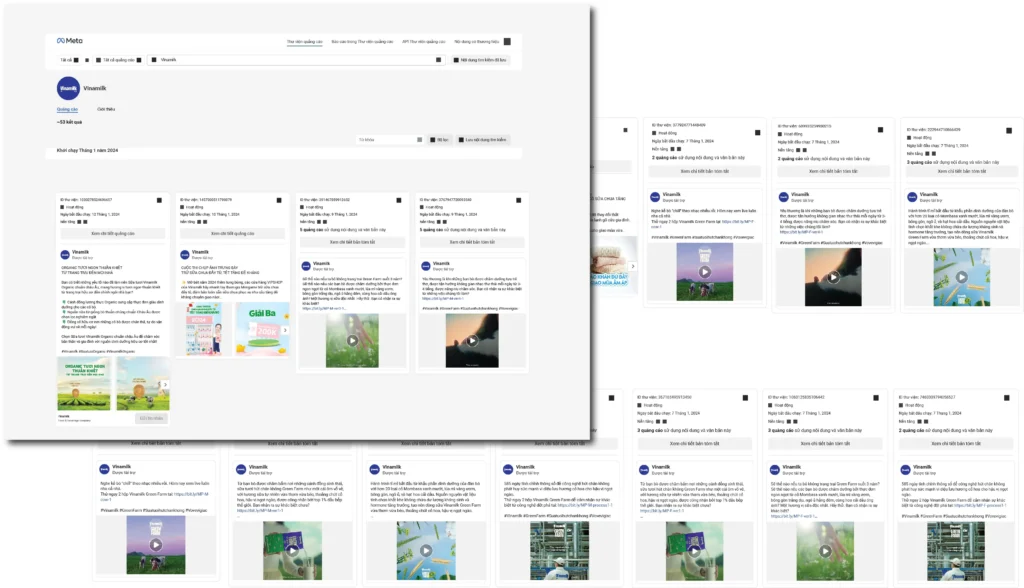Open the menu icon beside Nội dung có thương hiệu
This screenshot has height=588, width=1024.
click(507, 42)
